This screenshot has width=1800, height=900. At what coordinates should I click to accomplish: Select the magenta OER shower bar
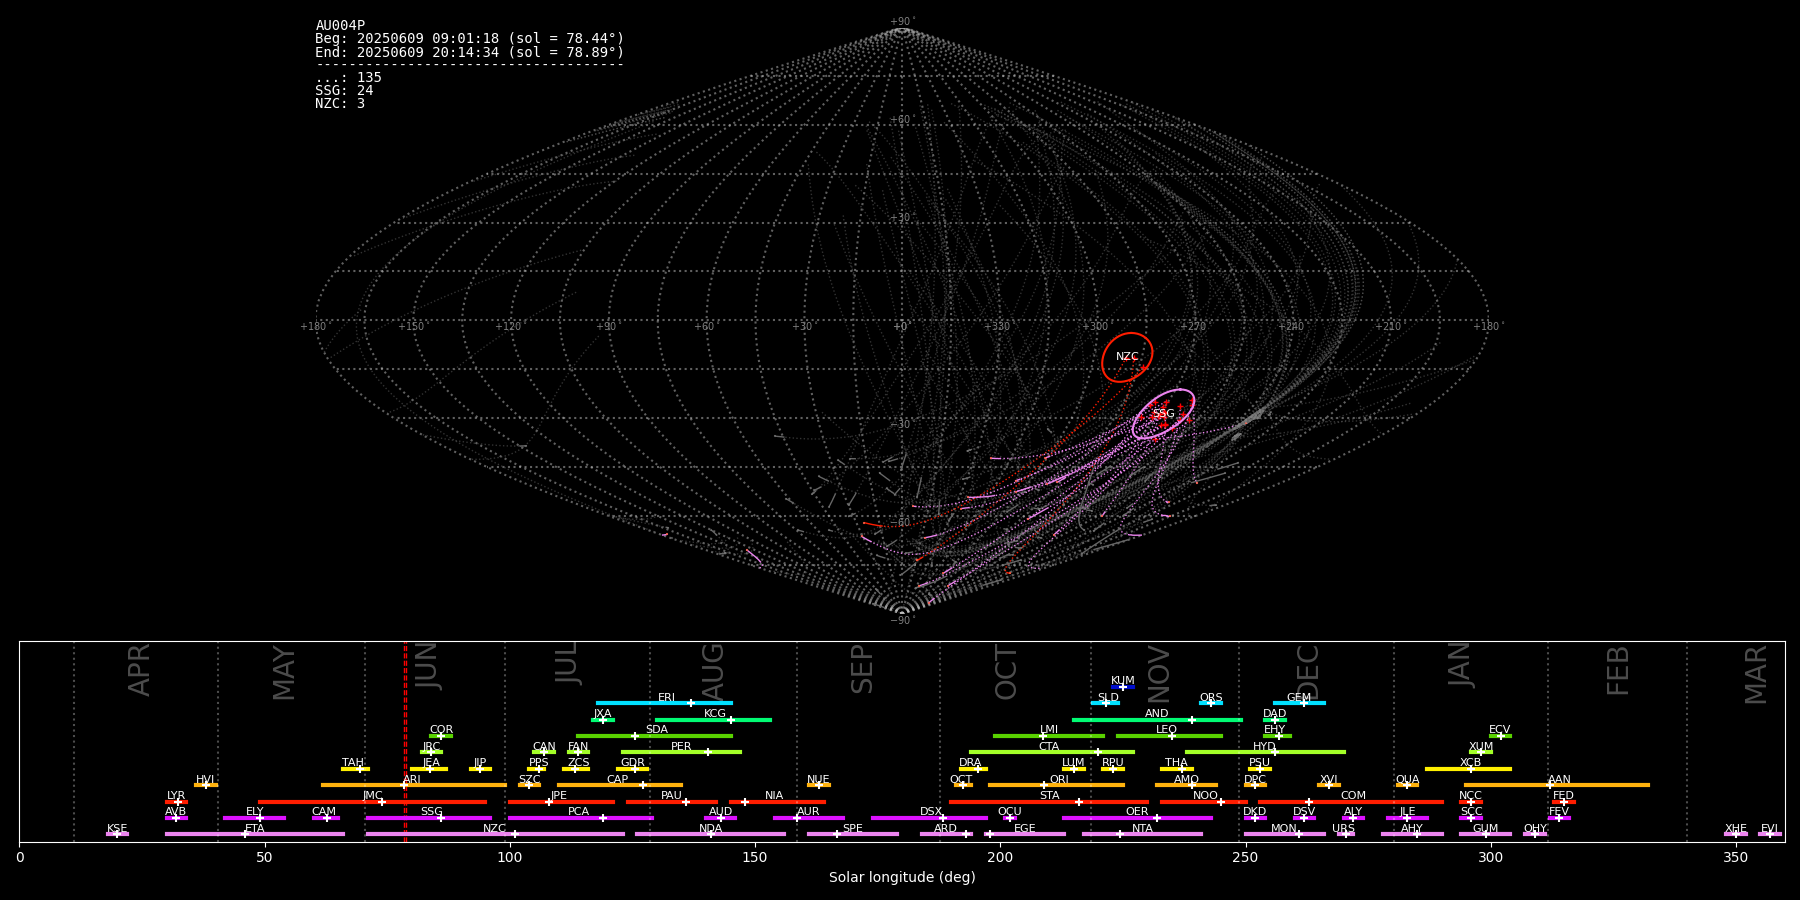click(x=1137, y=818)
